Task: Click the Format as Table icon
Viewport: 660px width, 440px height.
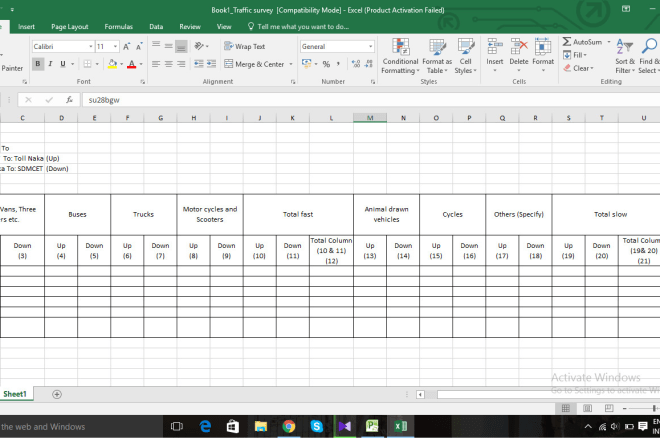Action: [x=437, y=56]
